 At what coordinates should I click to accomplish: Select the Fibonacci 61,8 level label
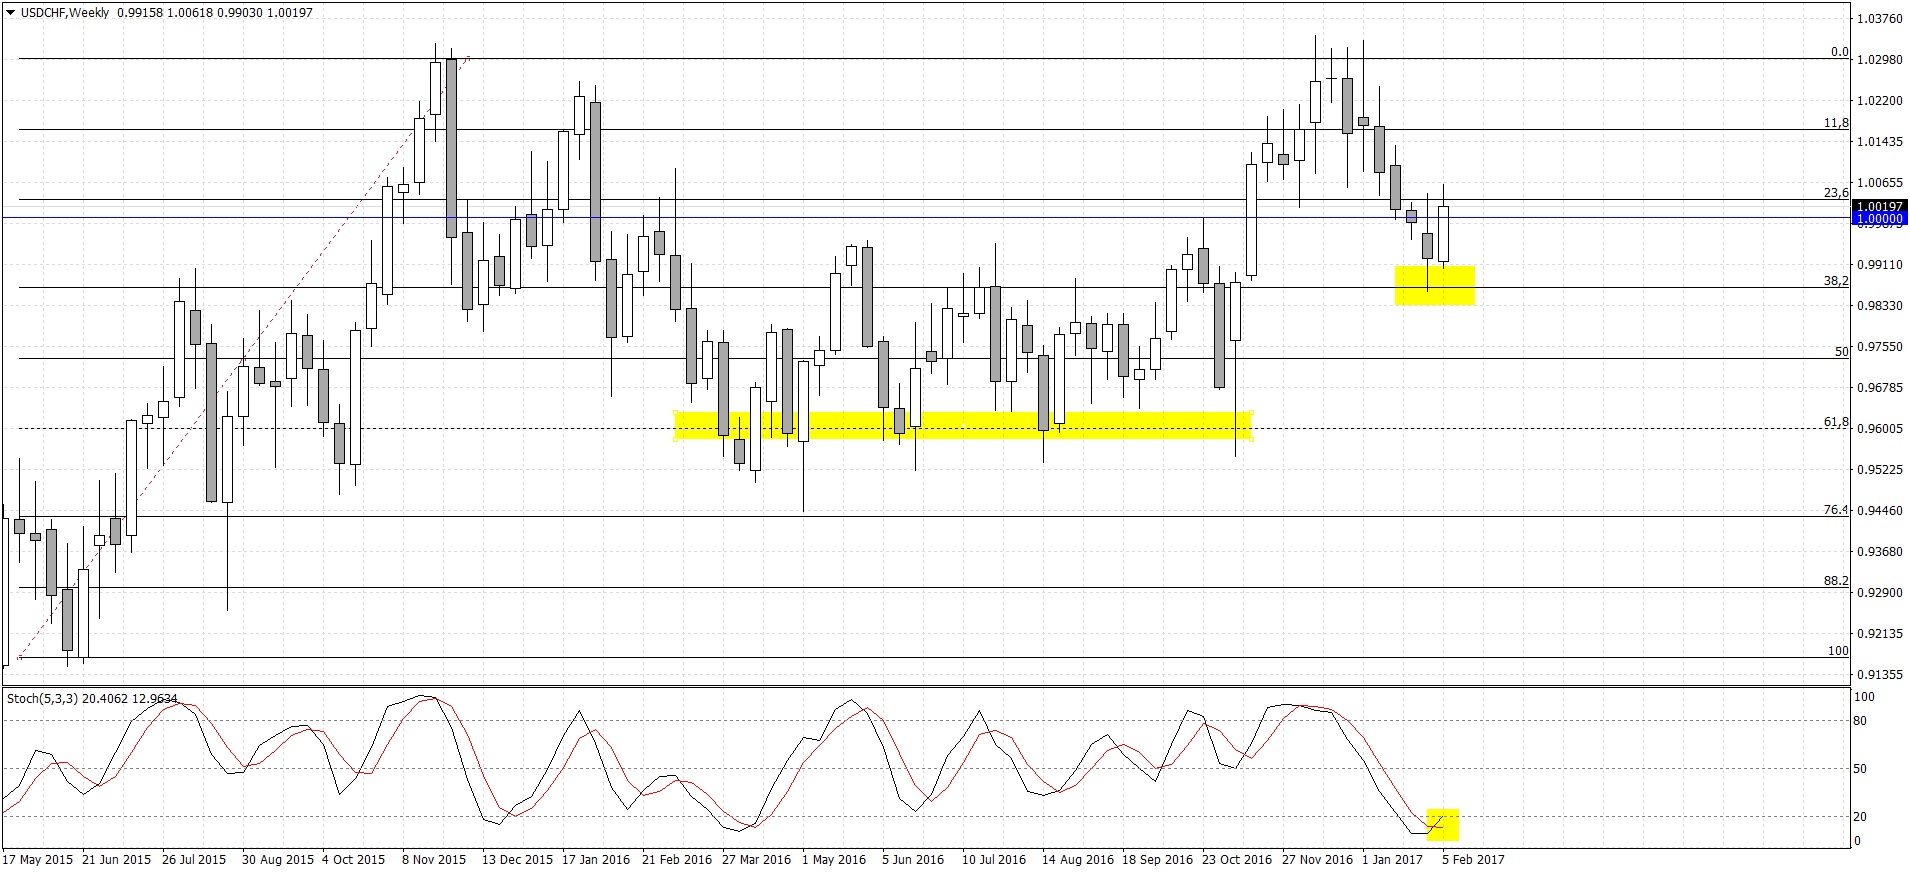tap(1836, 422)
